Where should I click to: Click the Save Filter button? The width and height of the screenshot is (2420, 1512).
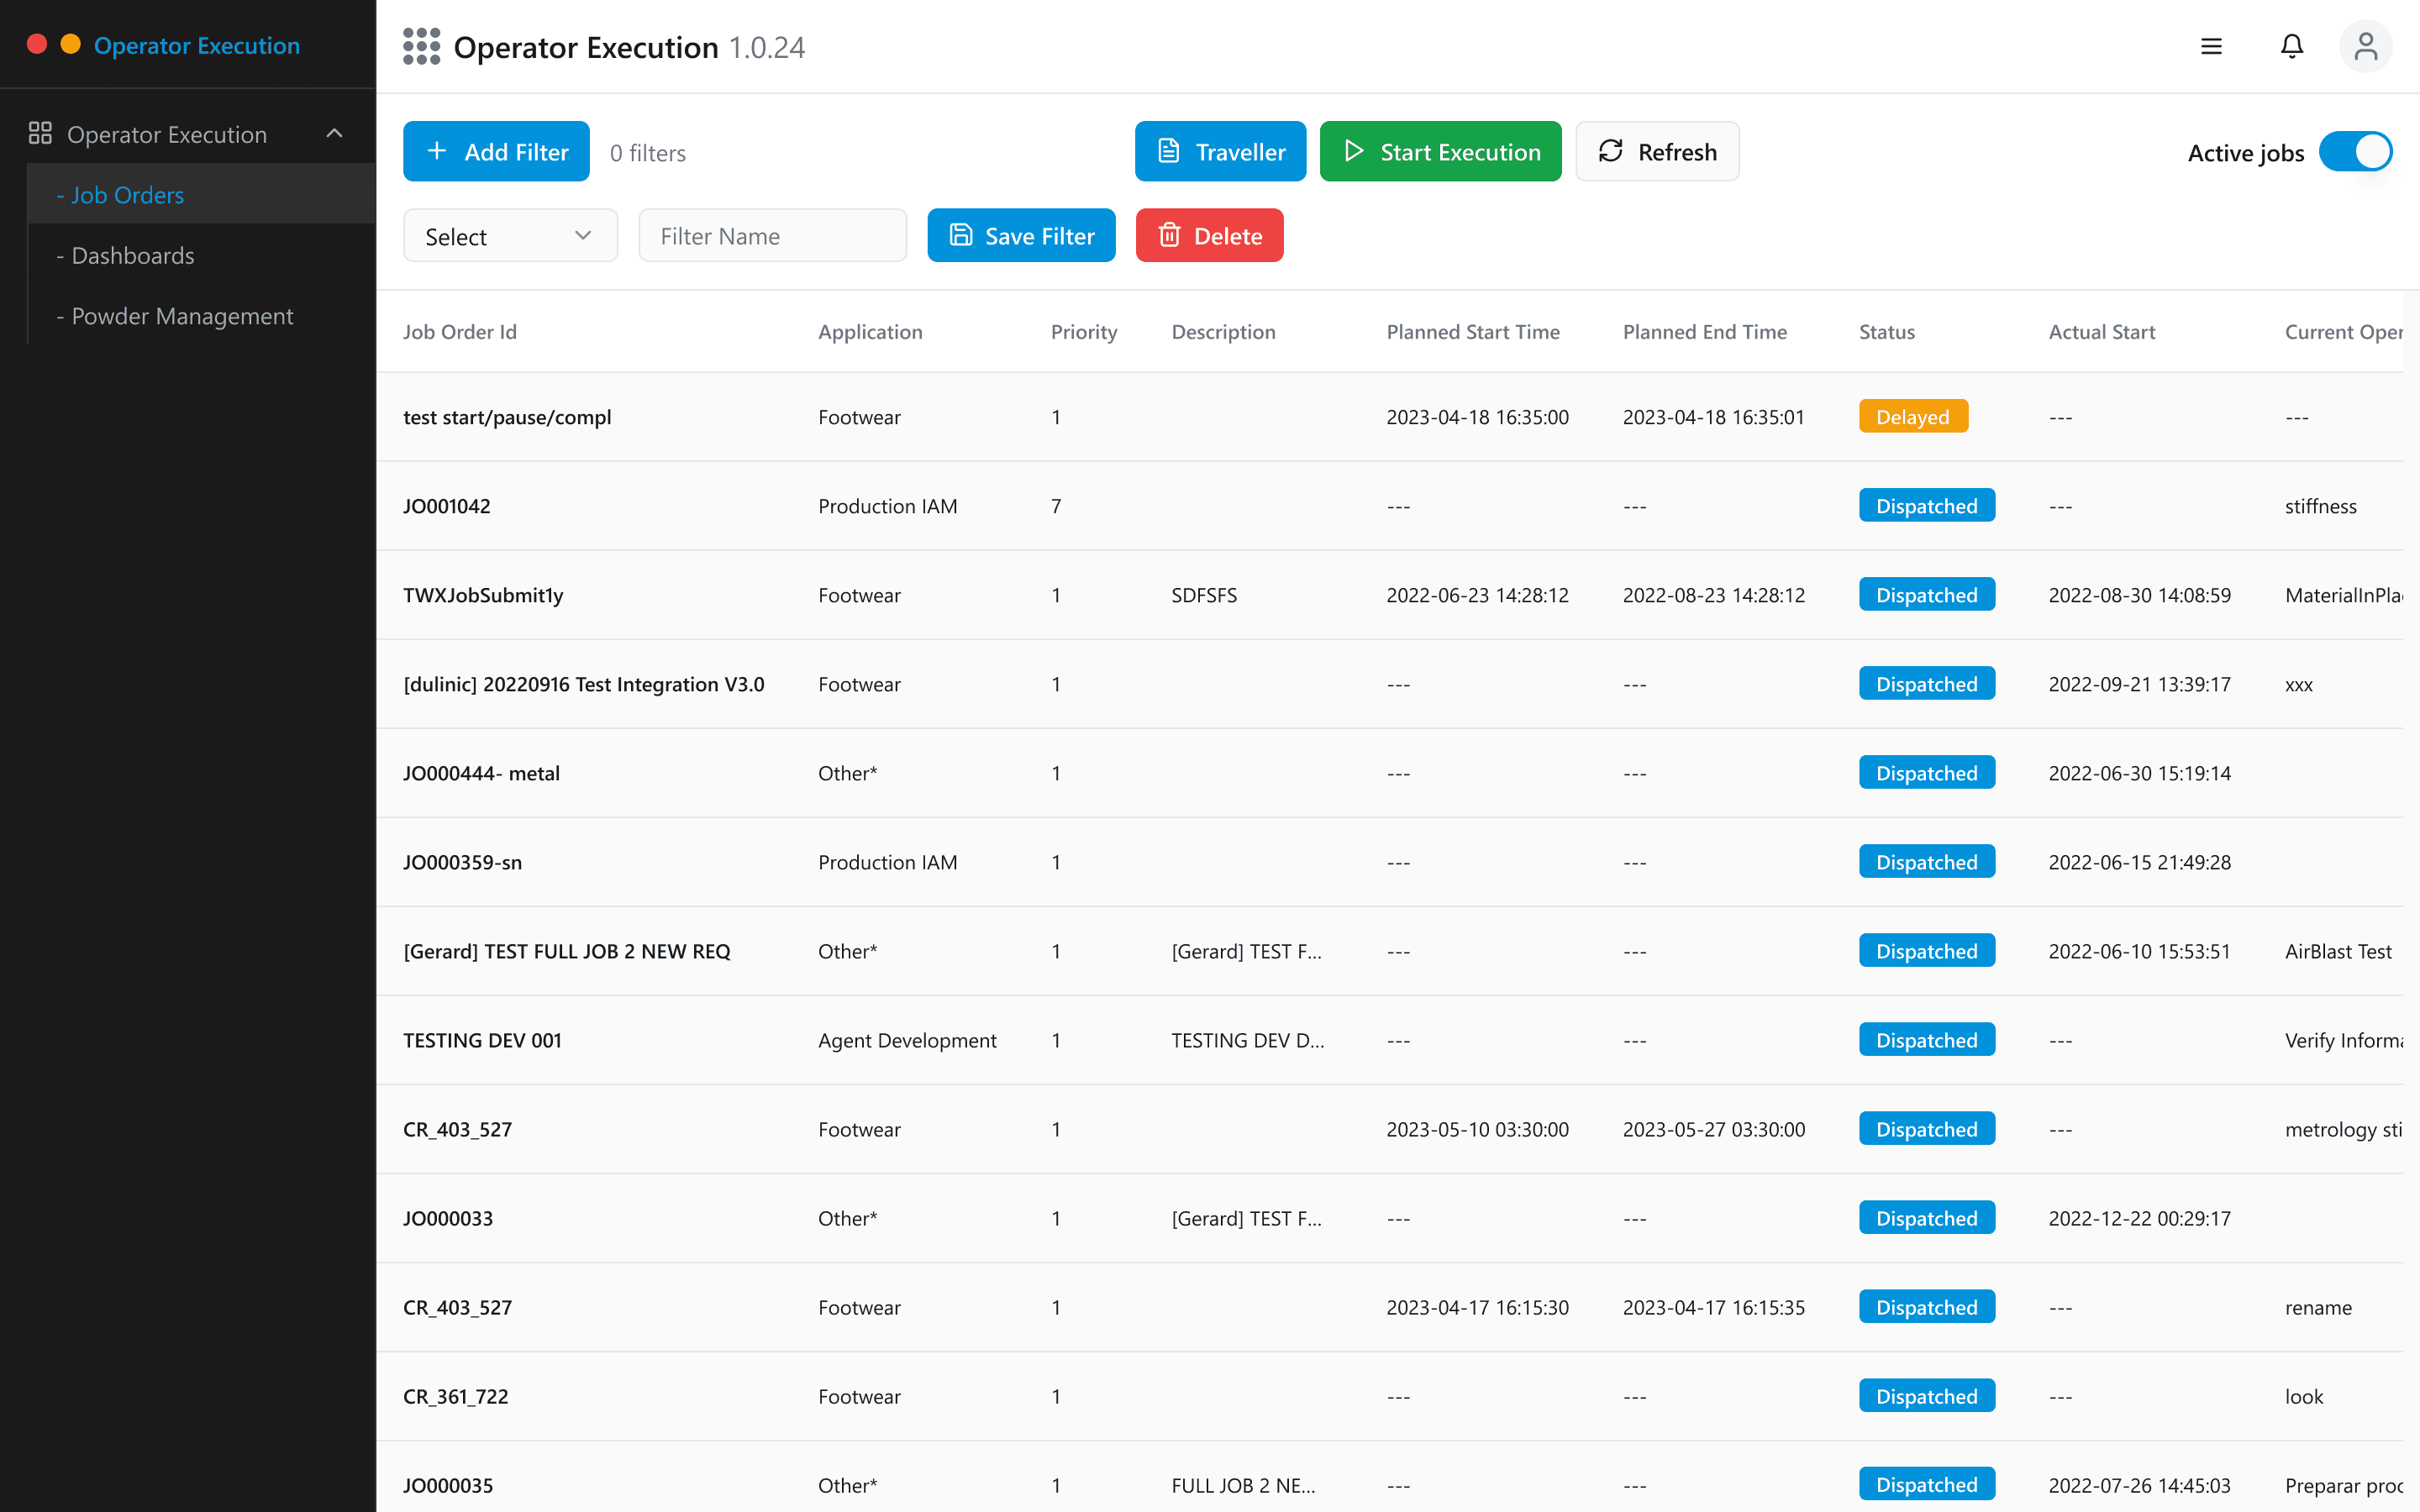[1021, 236]
